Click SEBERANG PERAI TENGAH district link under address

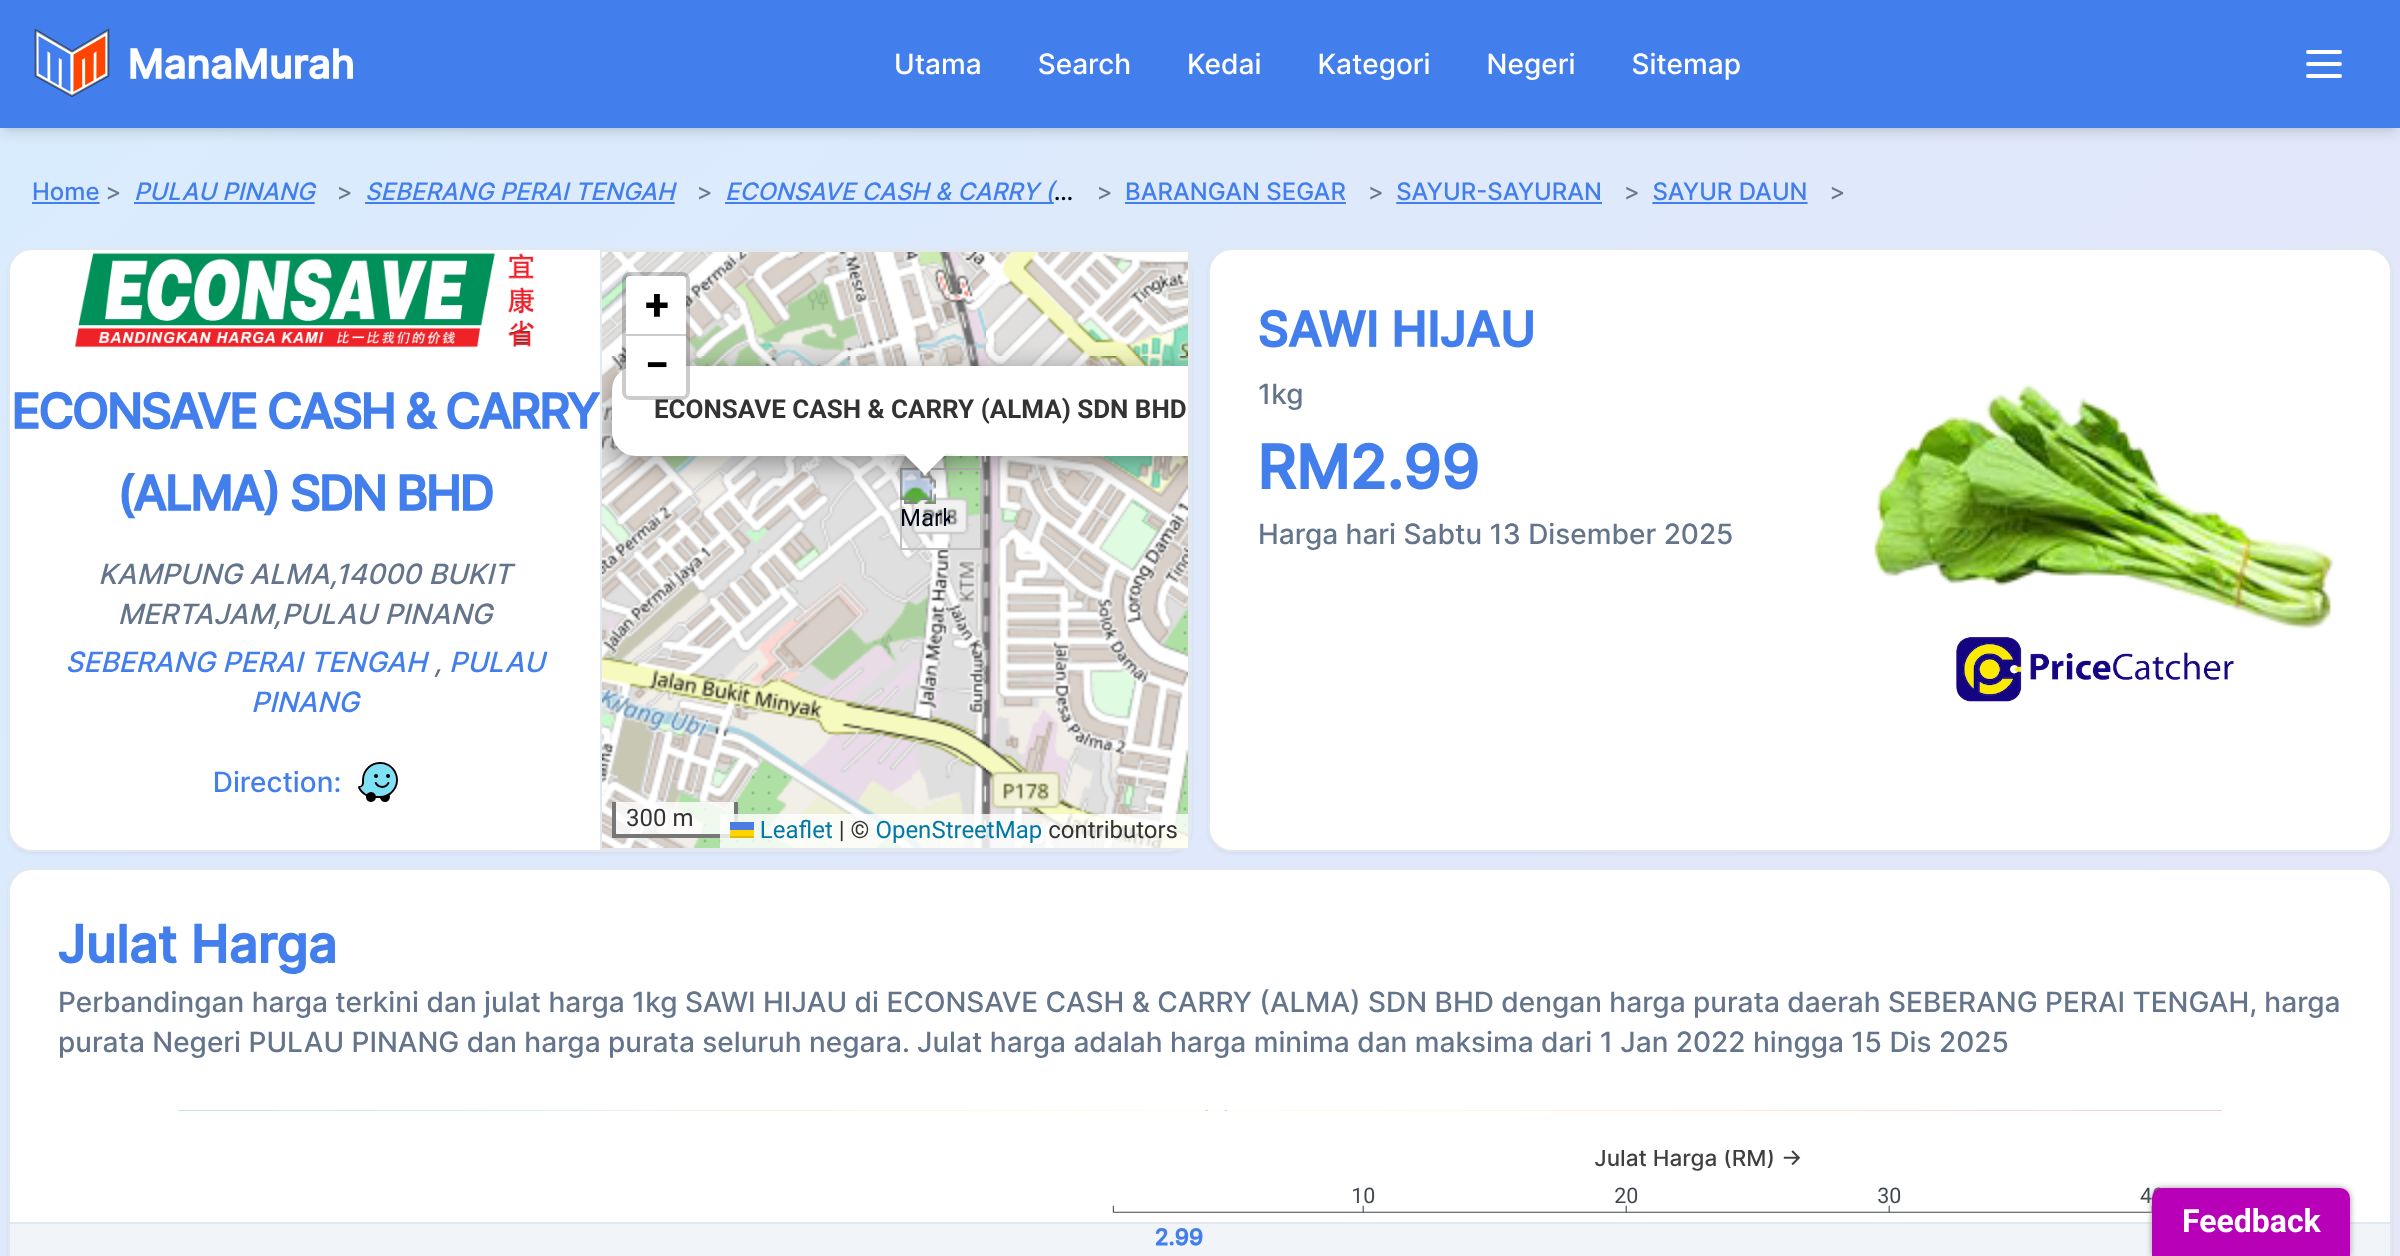tap(247, 662)
